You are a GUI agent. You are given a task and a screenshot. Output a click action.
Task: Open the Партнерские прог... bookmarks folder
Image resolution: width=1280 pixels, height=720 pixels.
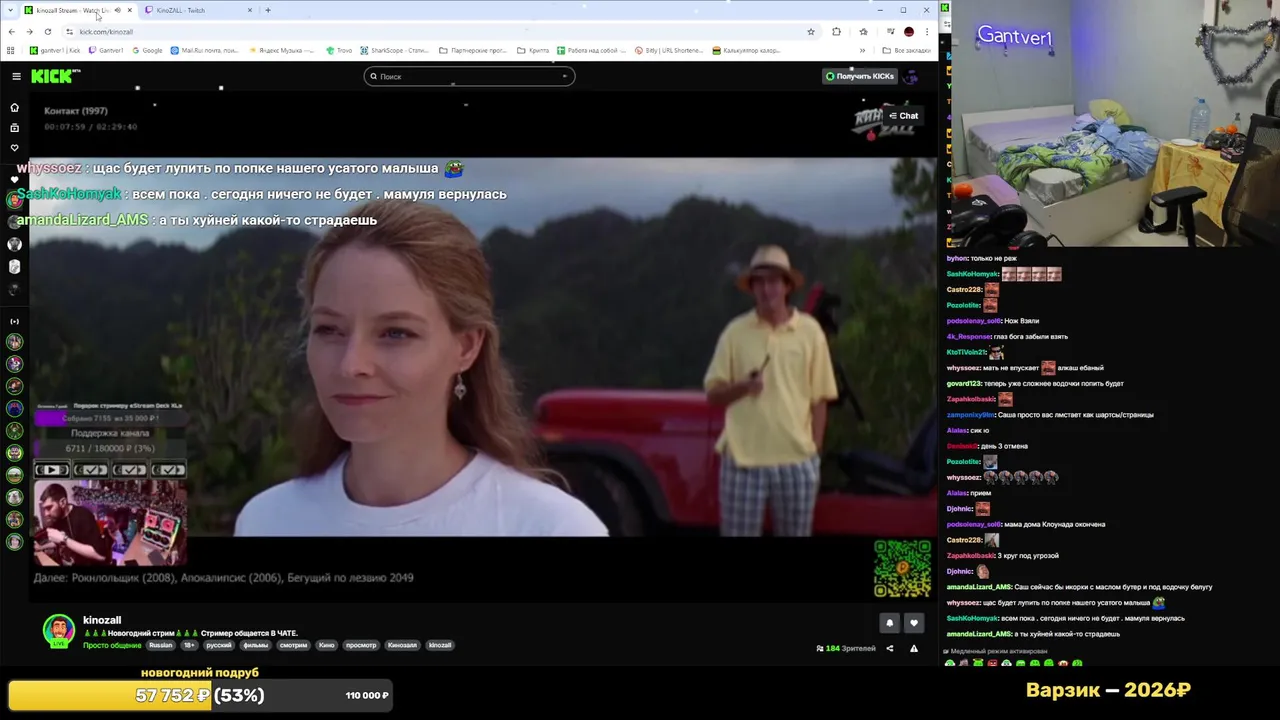click(474, 50)
